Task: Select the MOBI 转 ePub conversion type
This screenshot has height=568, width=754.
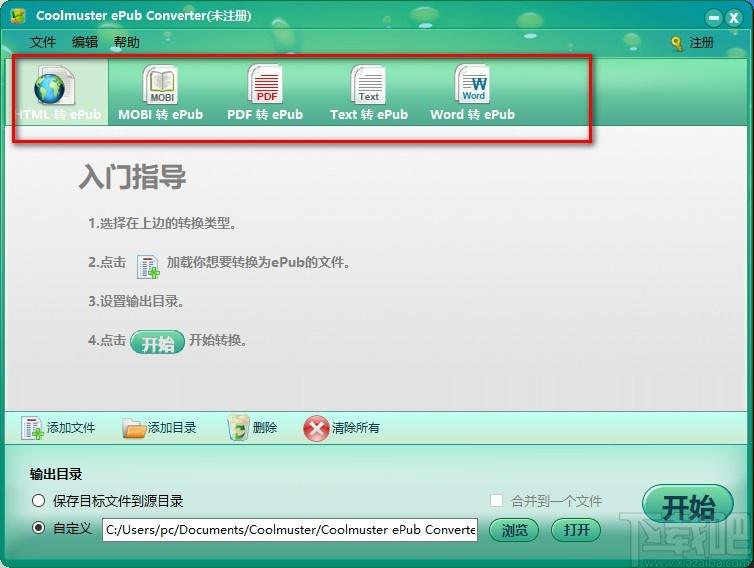Action: [161, 92]
